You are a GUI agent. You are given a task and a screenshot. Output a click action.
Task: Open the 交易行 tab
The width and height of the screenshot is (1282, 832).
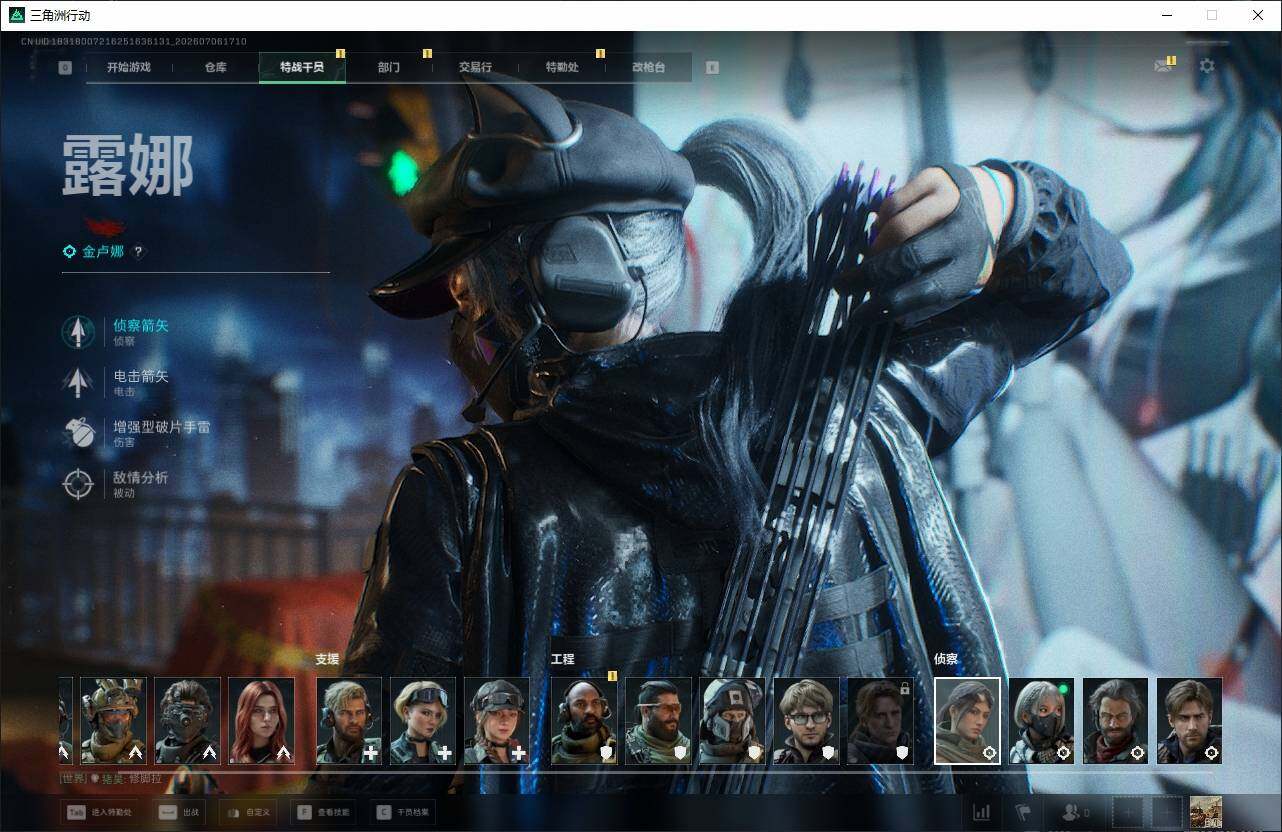475,67
